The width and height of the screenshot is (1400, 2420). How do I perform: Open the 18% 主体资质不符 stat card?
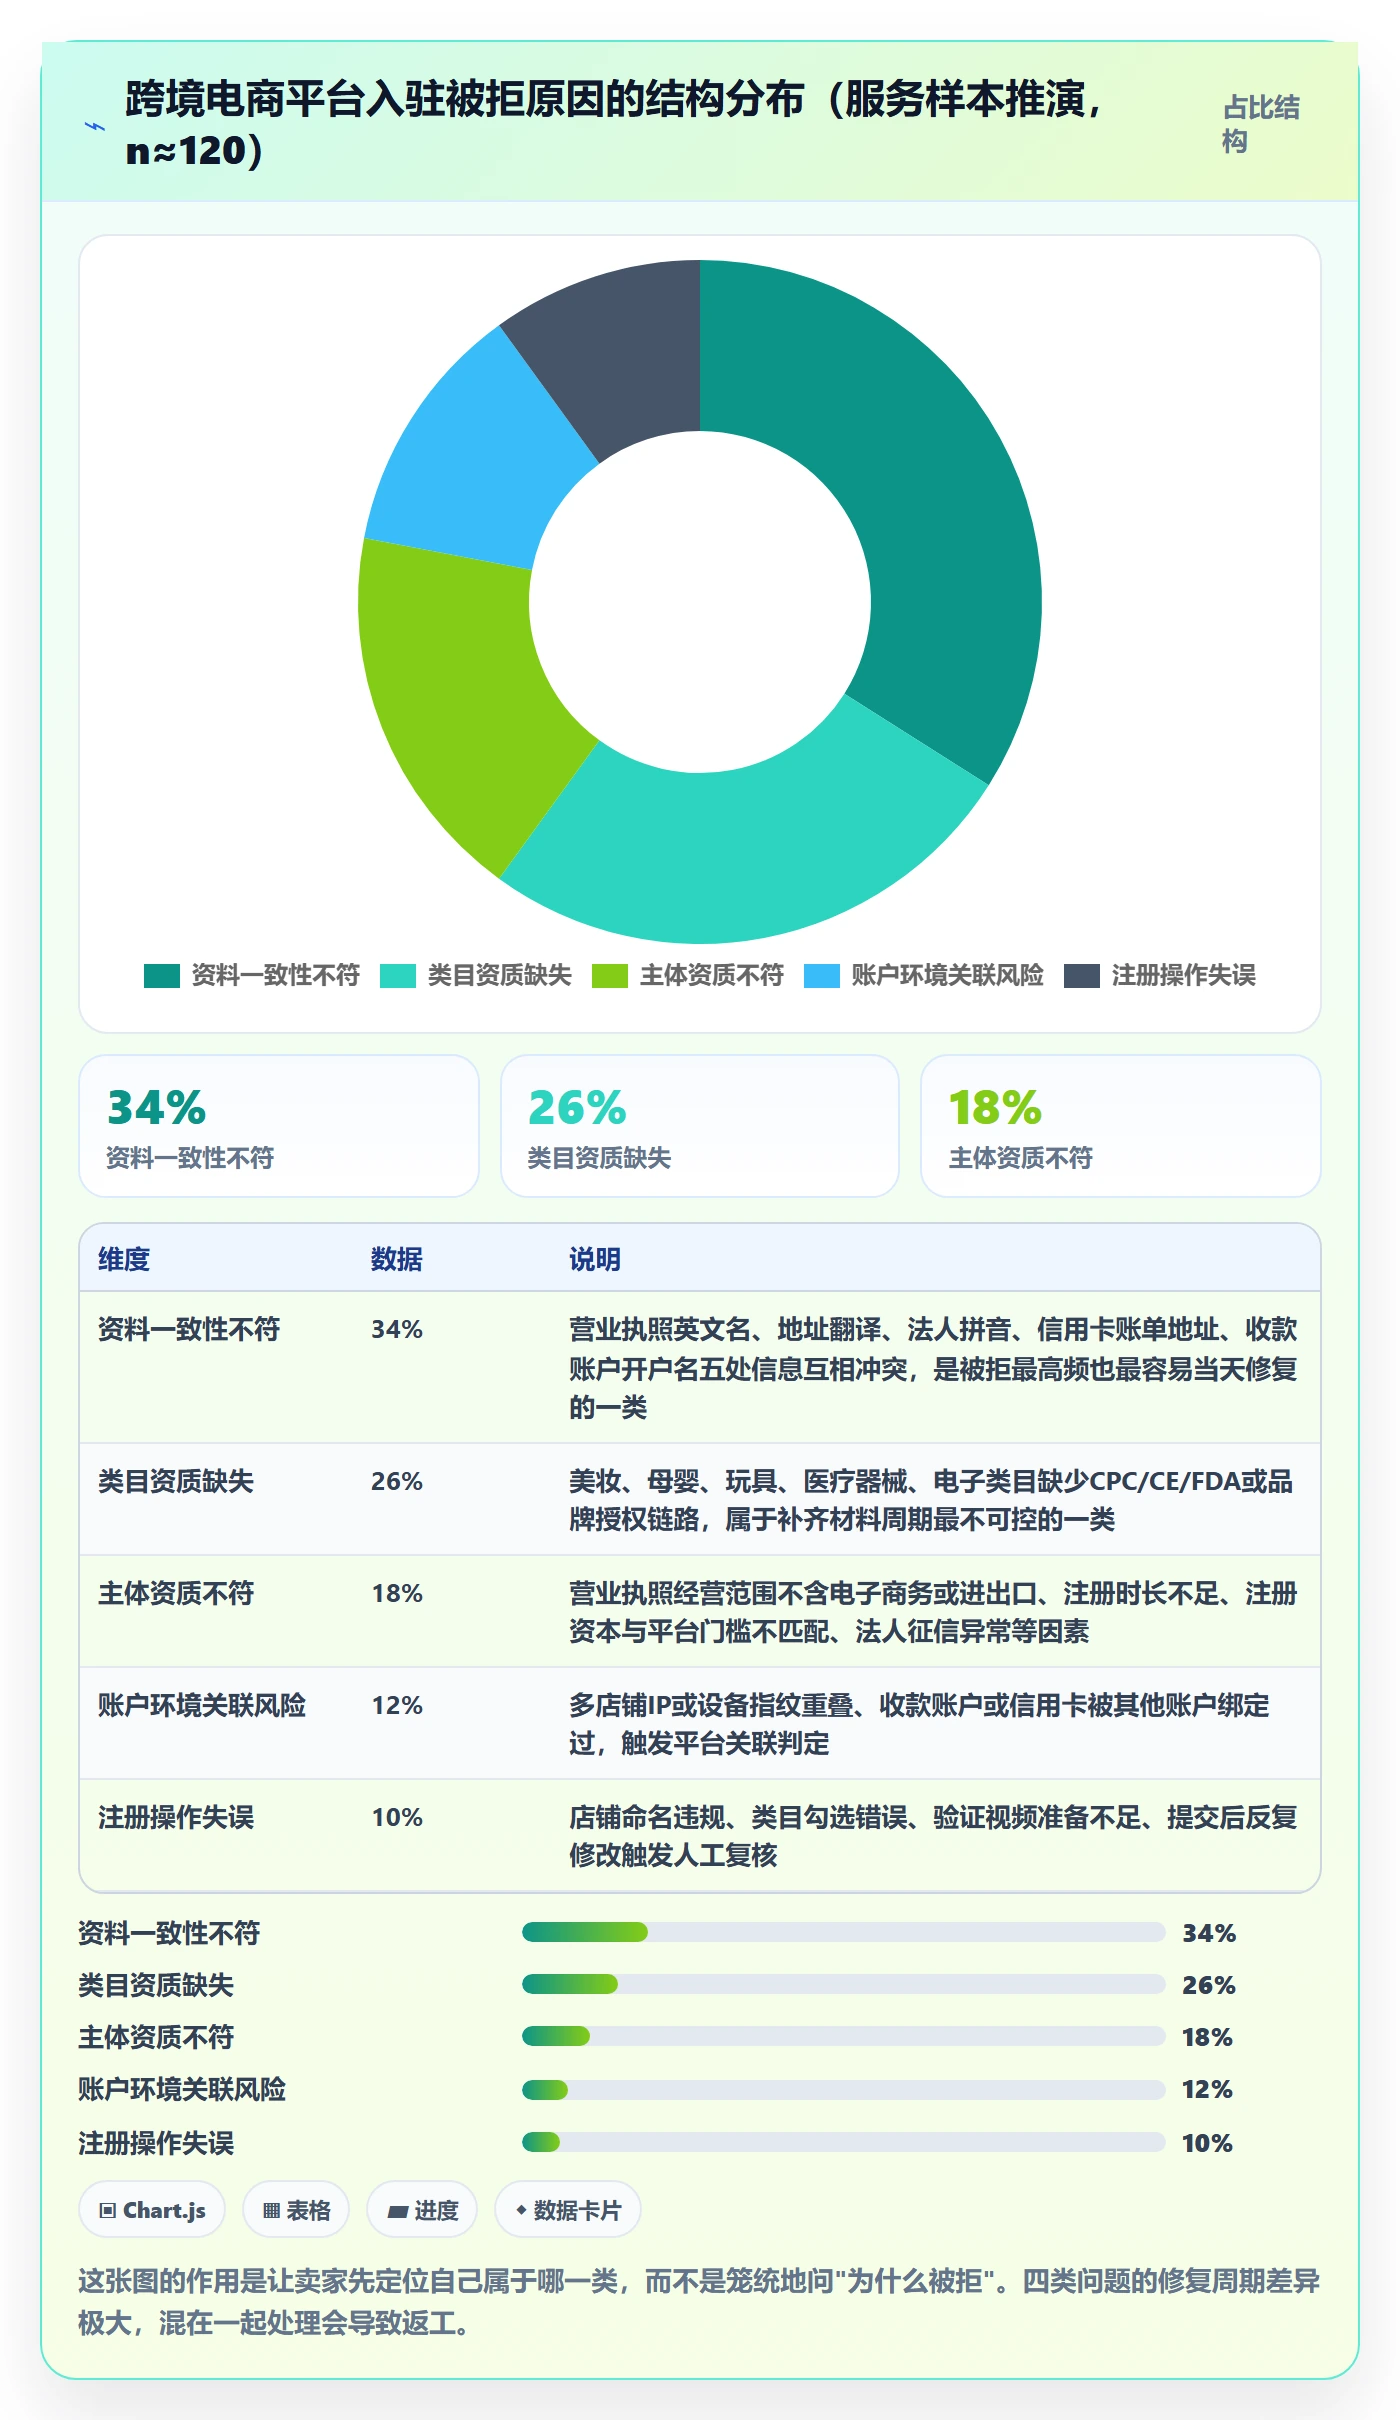click(1121, 1126)
